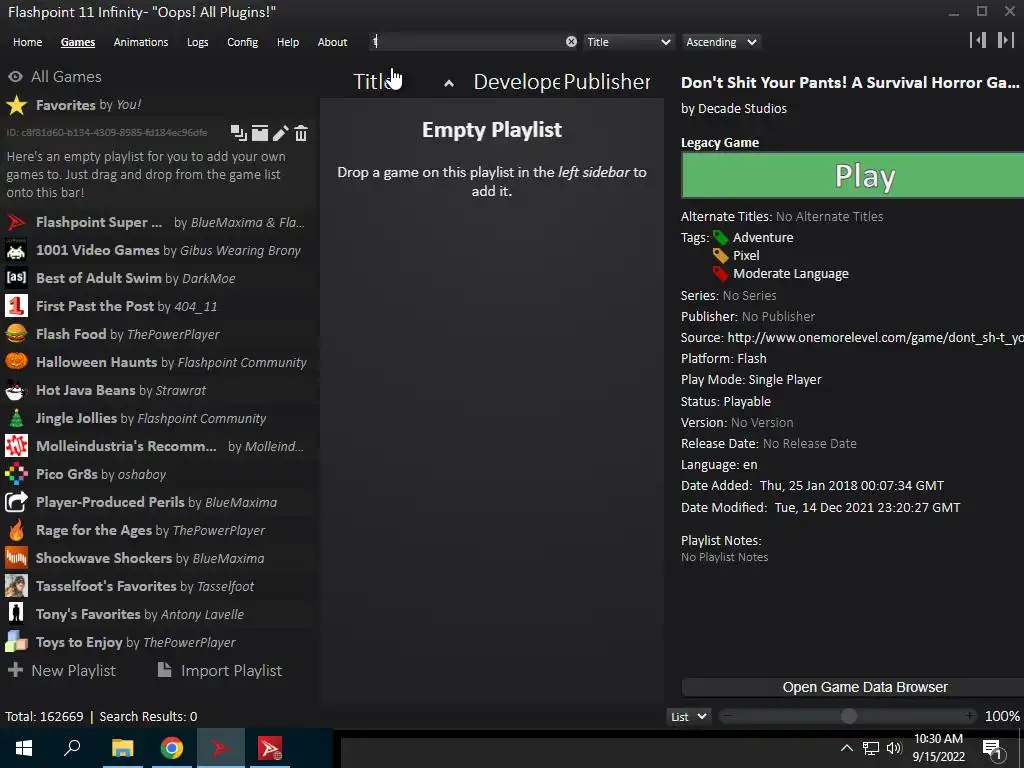The image size is (1024, 768).
Task: Click the 1001 Video Games playlist icon
Action: click(x=16, y=250)
